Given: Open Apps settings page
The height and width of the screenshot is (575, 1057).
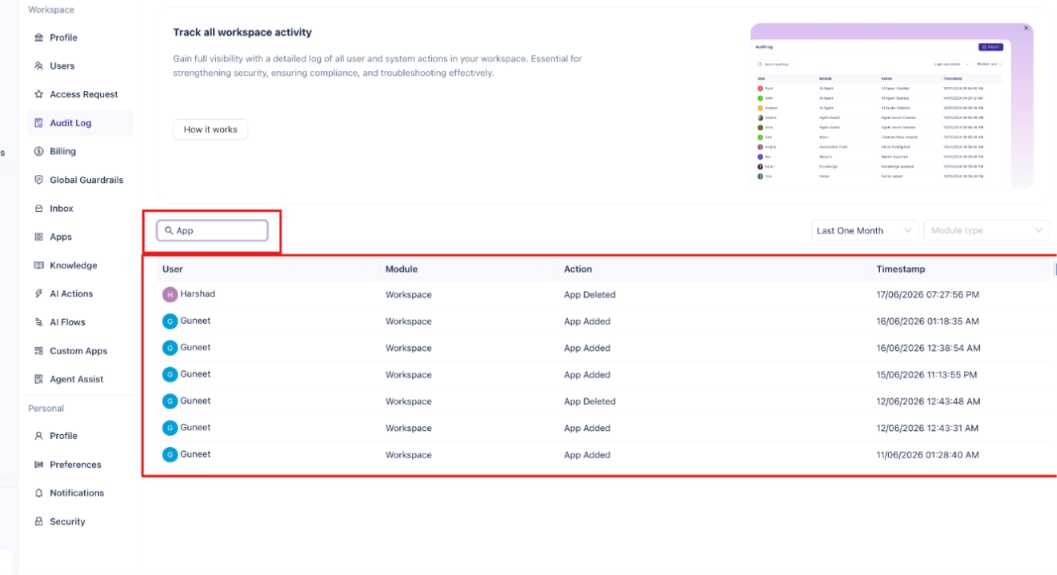Looking at the screenshot, I should pyautogui.click(x=80, y=237).
